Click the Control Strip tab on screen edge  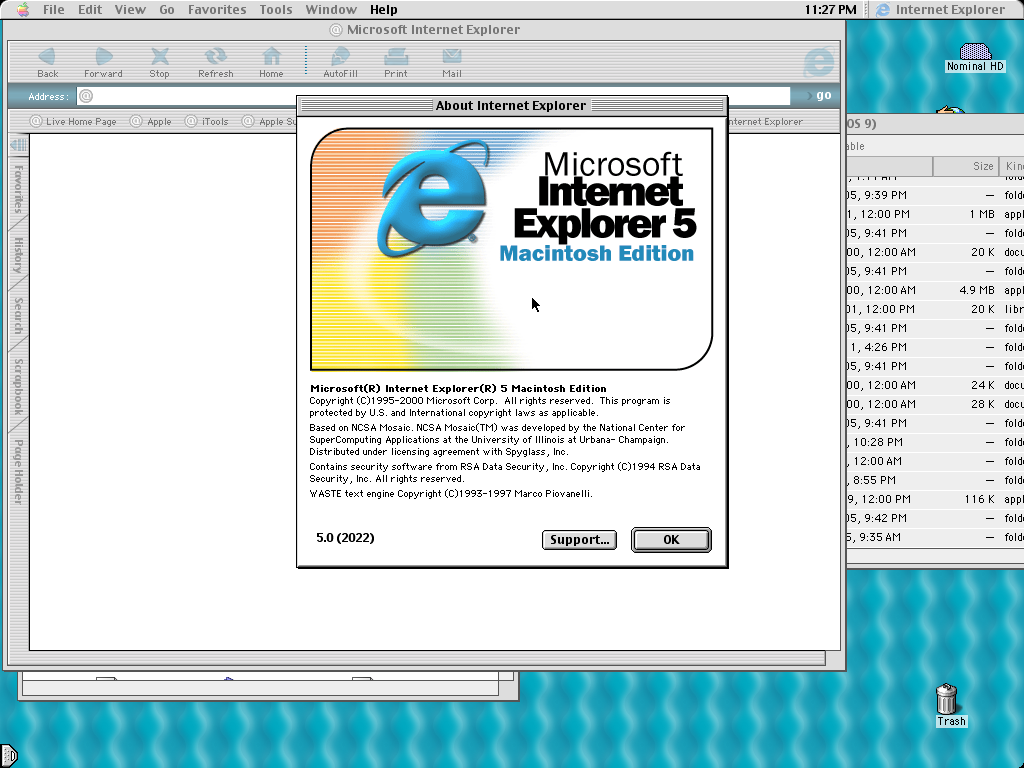coord(8,756)
